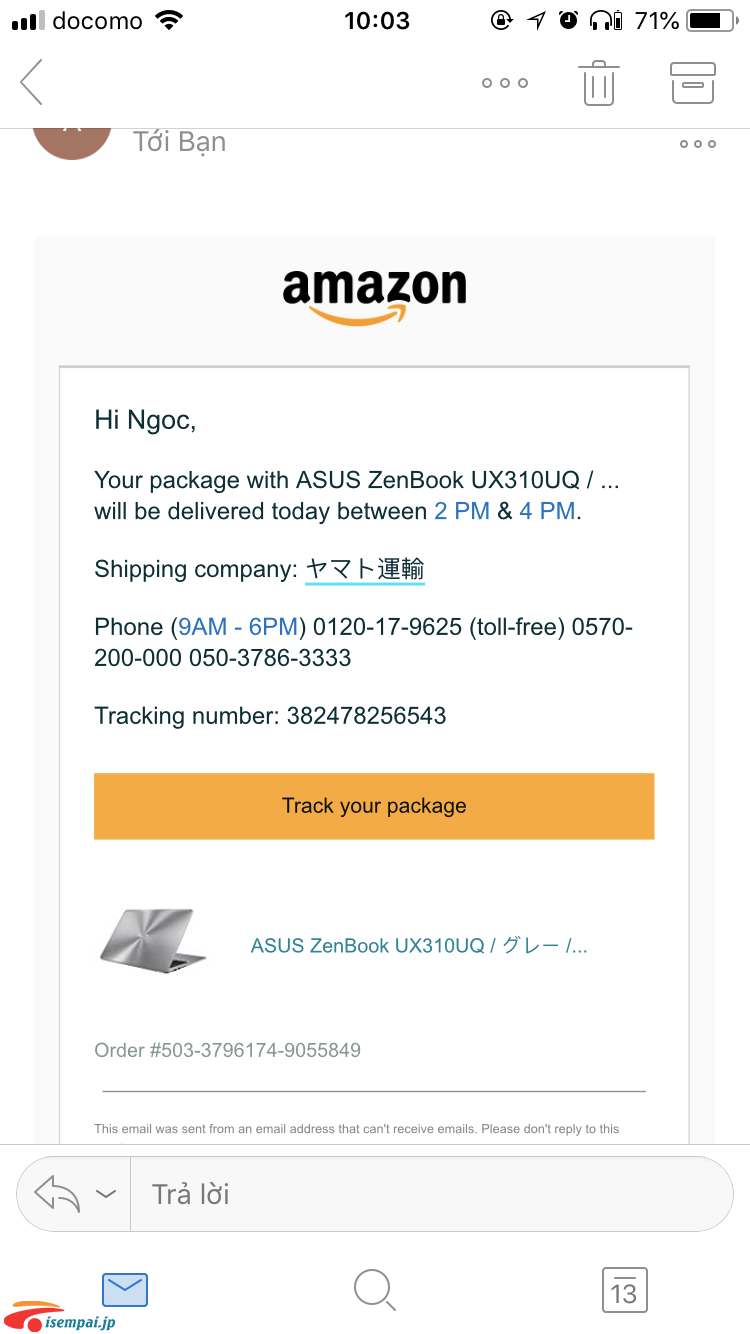Open the sender's message options dots

697,144
